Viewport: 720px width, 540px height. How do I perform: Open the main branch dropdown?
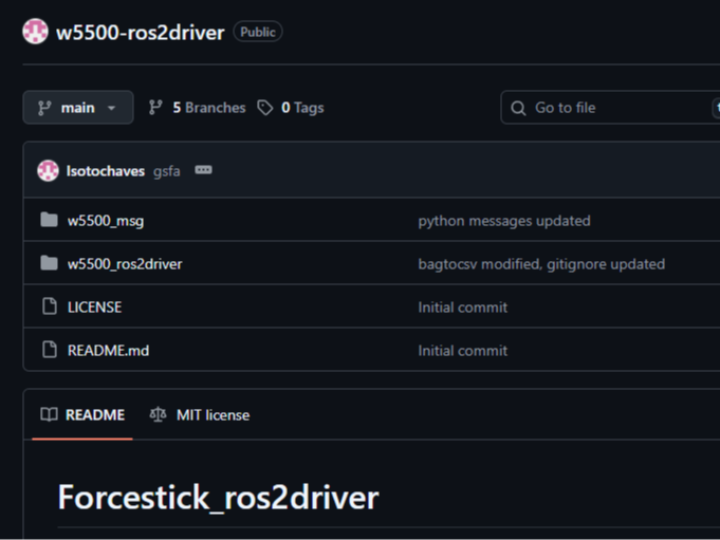tap(78, 108)
